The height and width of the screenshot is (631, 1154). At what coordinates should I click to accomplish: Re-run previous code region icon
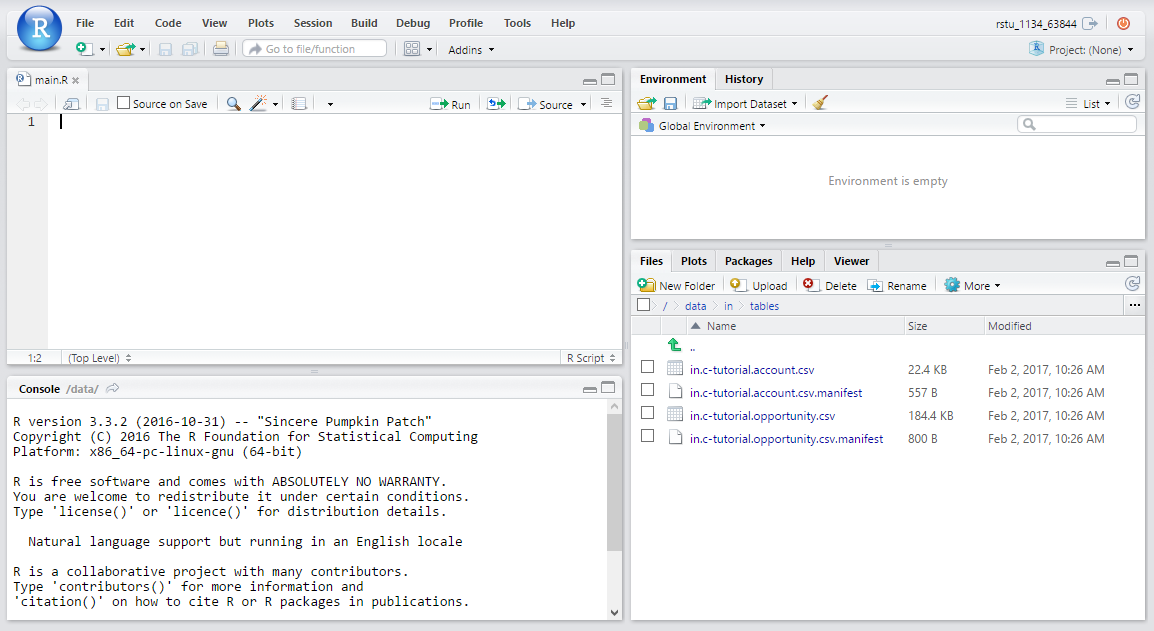coord(497,104)
